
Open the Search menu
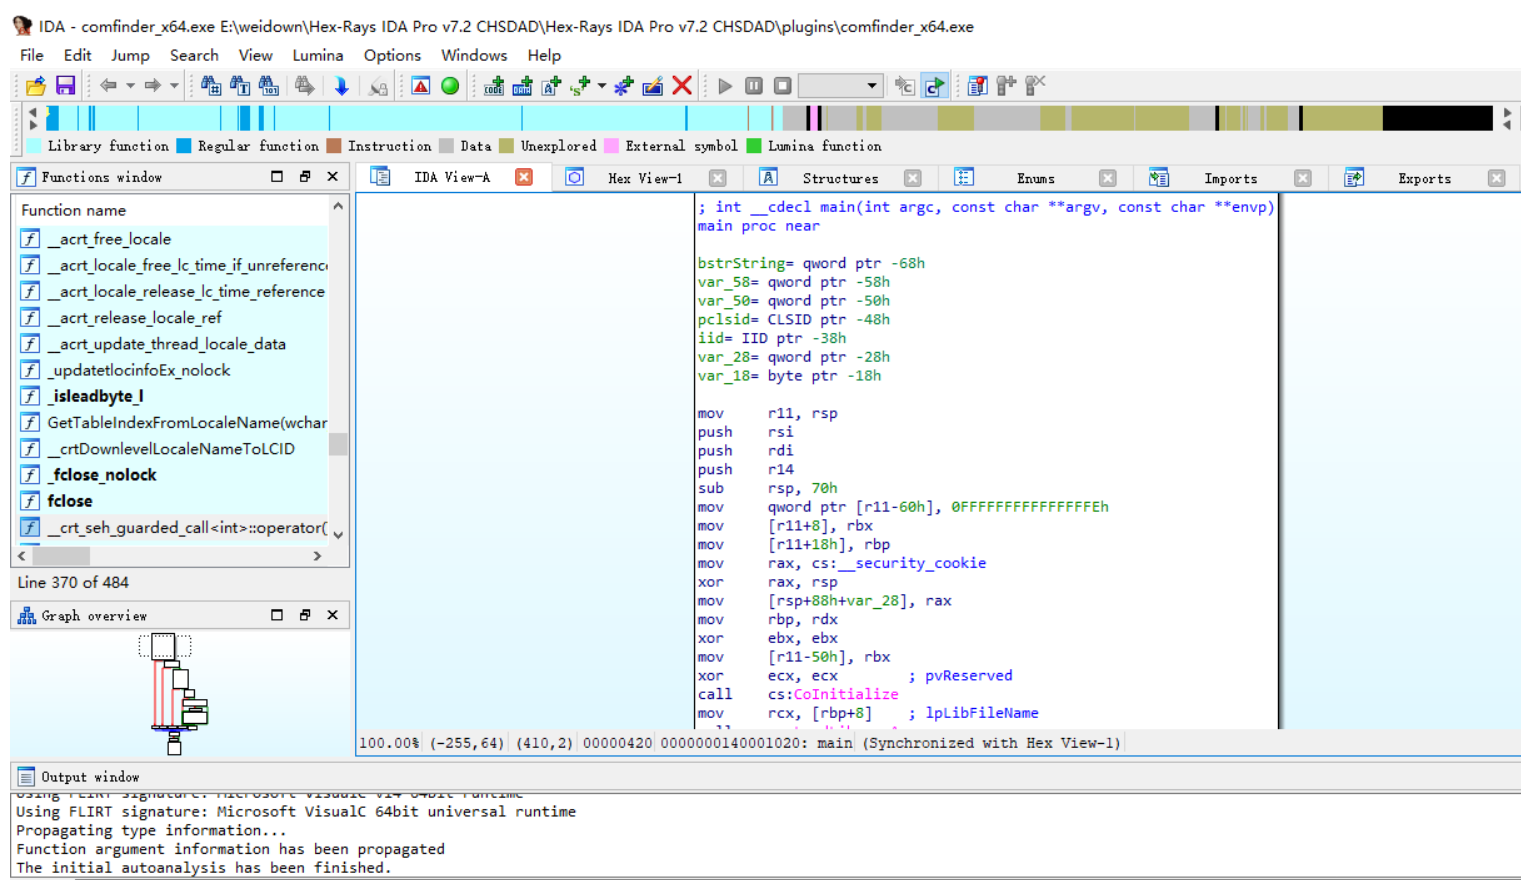(x=194, y=55)
